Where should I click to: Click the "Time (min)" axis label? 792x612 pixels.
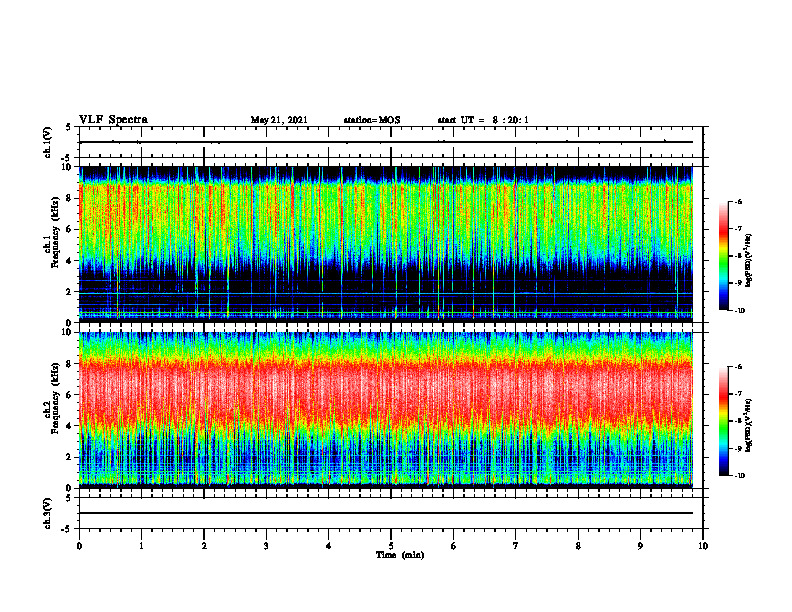point(400,555)
